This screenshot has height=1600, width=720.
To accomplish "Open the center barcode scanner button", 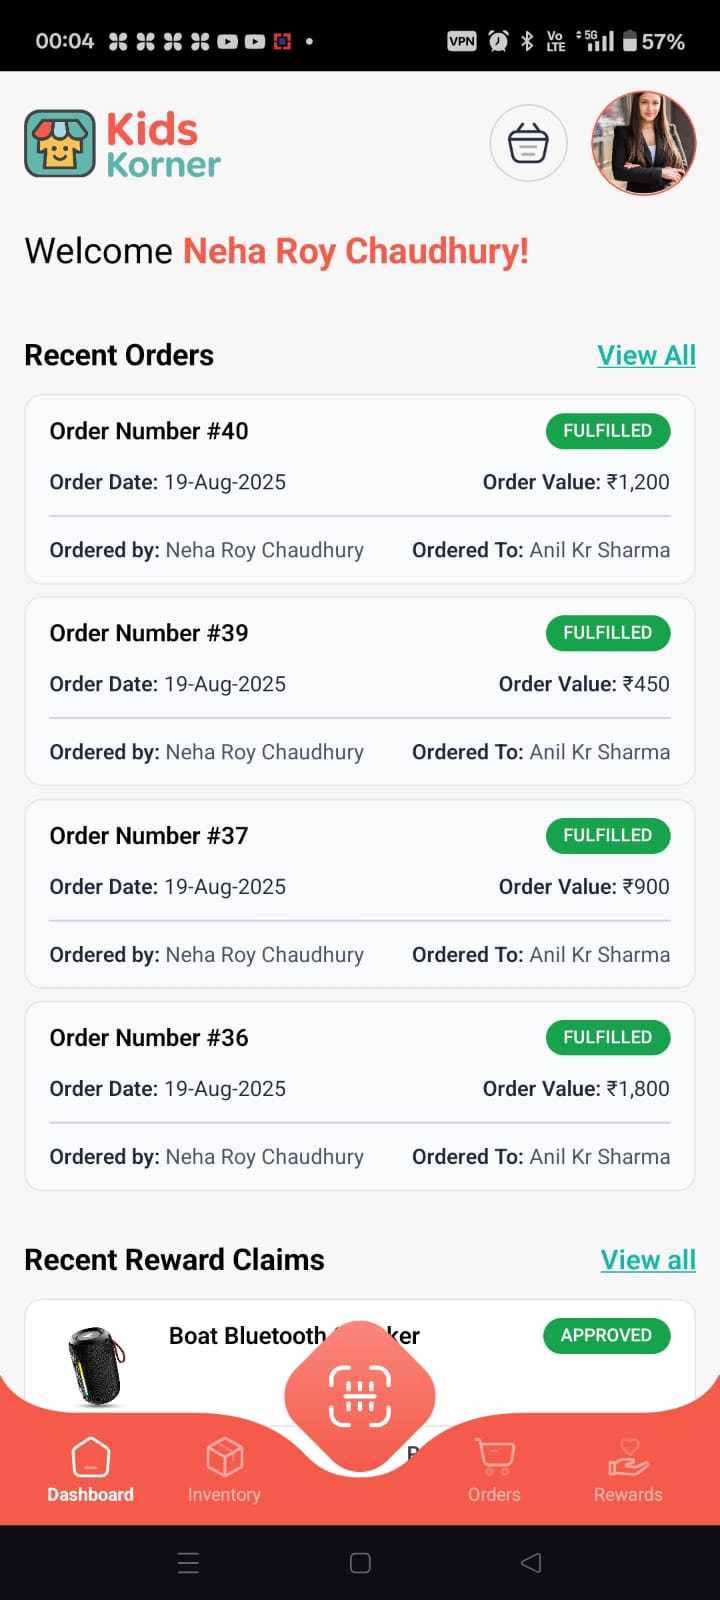I will pos(360,1395).
